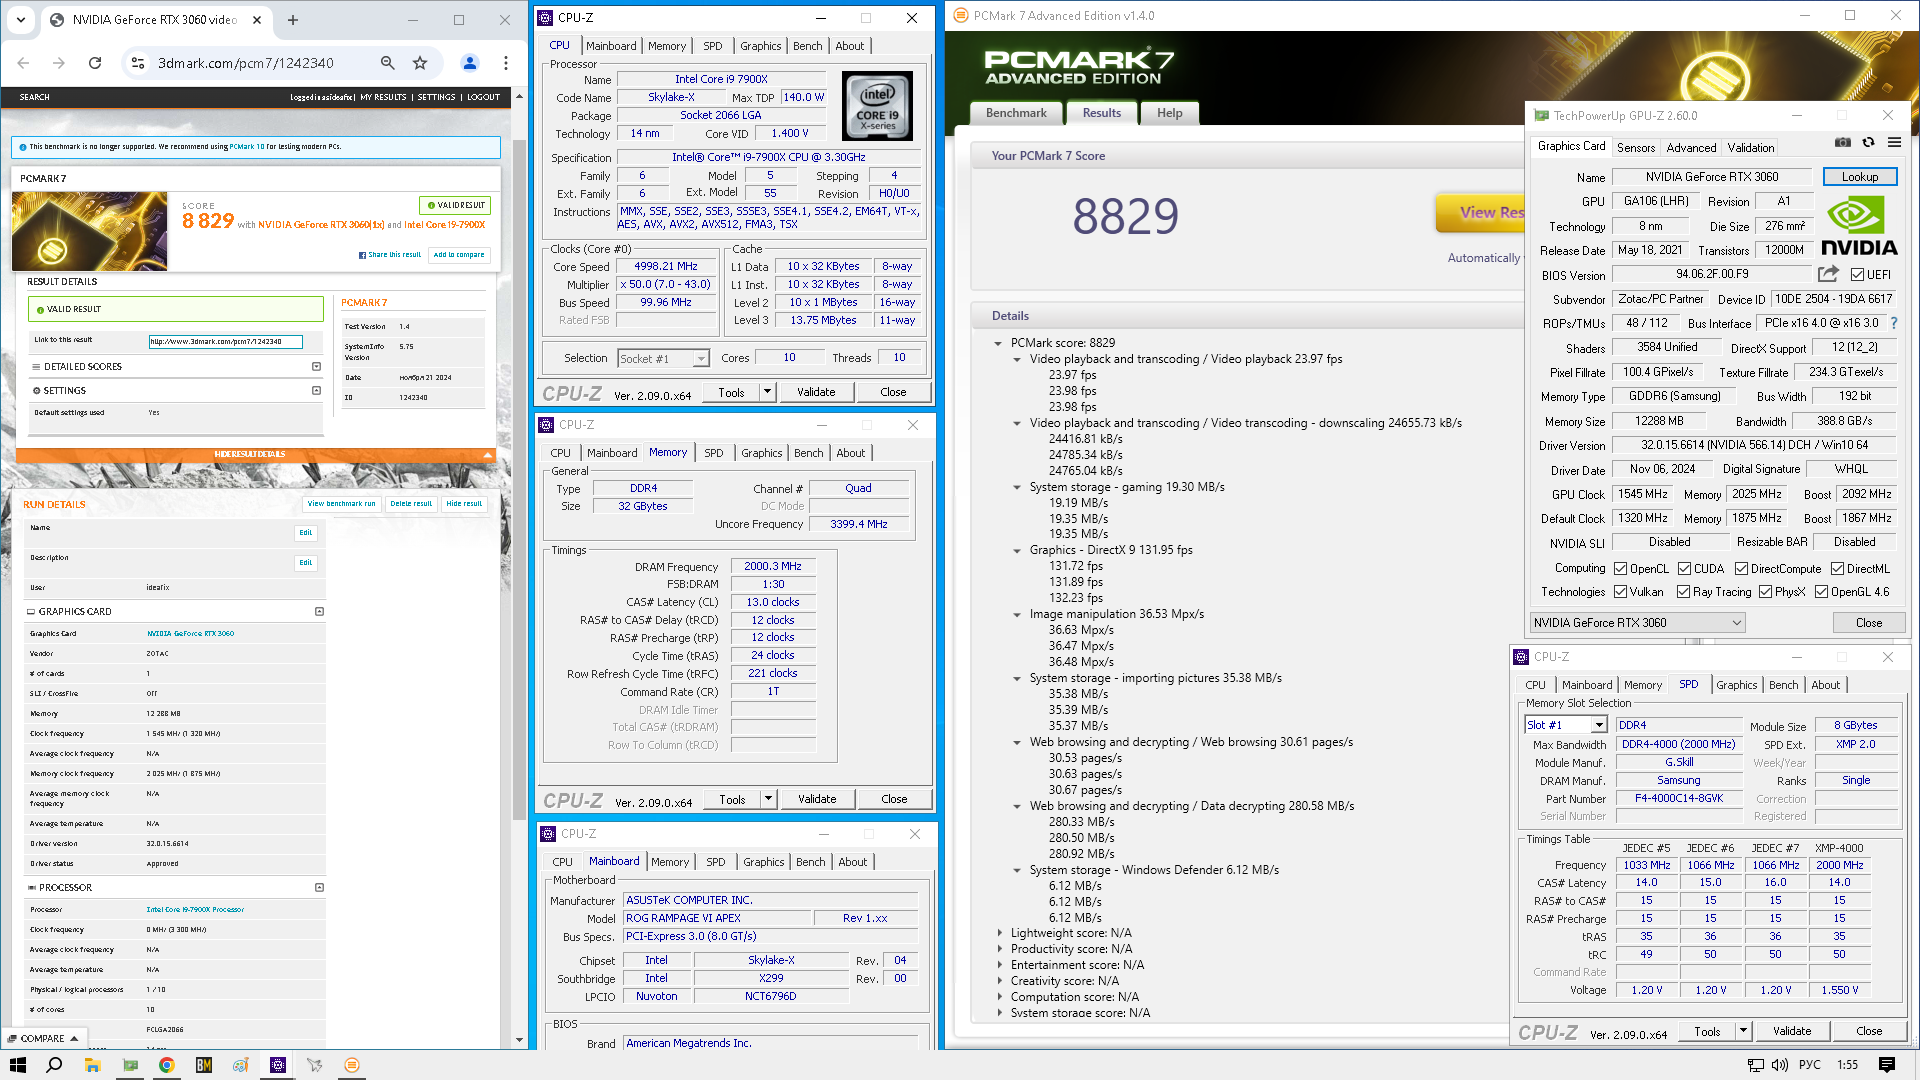Export the BIOS using the GPU-Z share arrow icon
The height and width of the screenshot is (1080, 1920).
click(x=1828, y=274)
